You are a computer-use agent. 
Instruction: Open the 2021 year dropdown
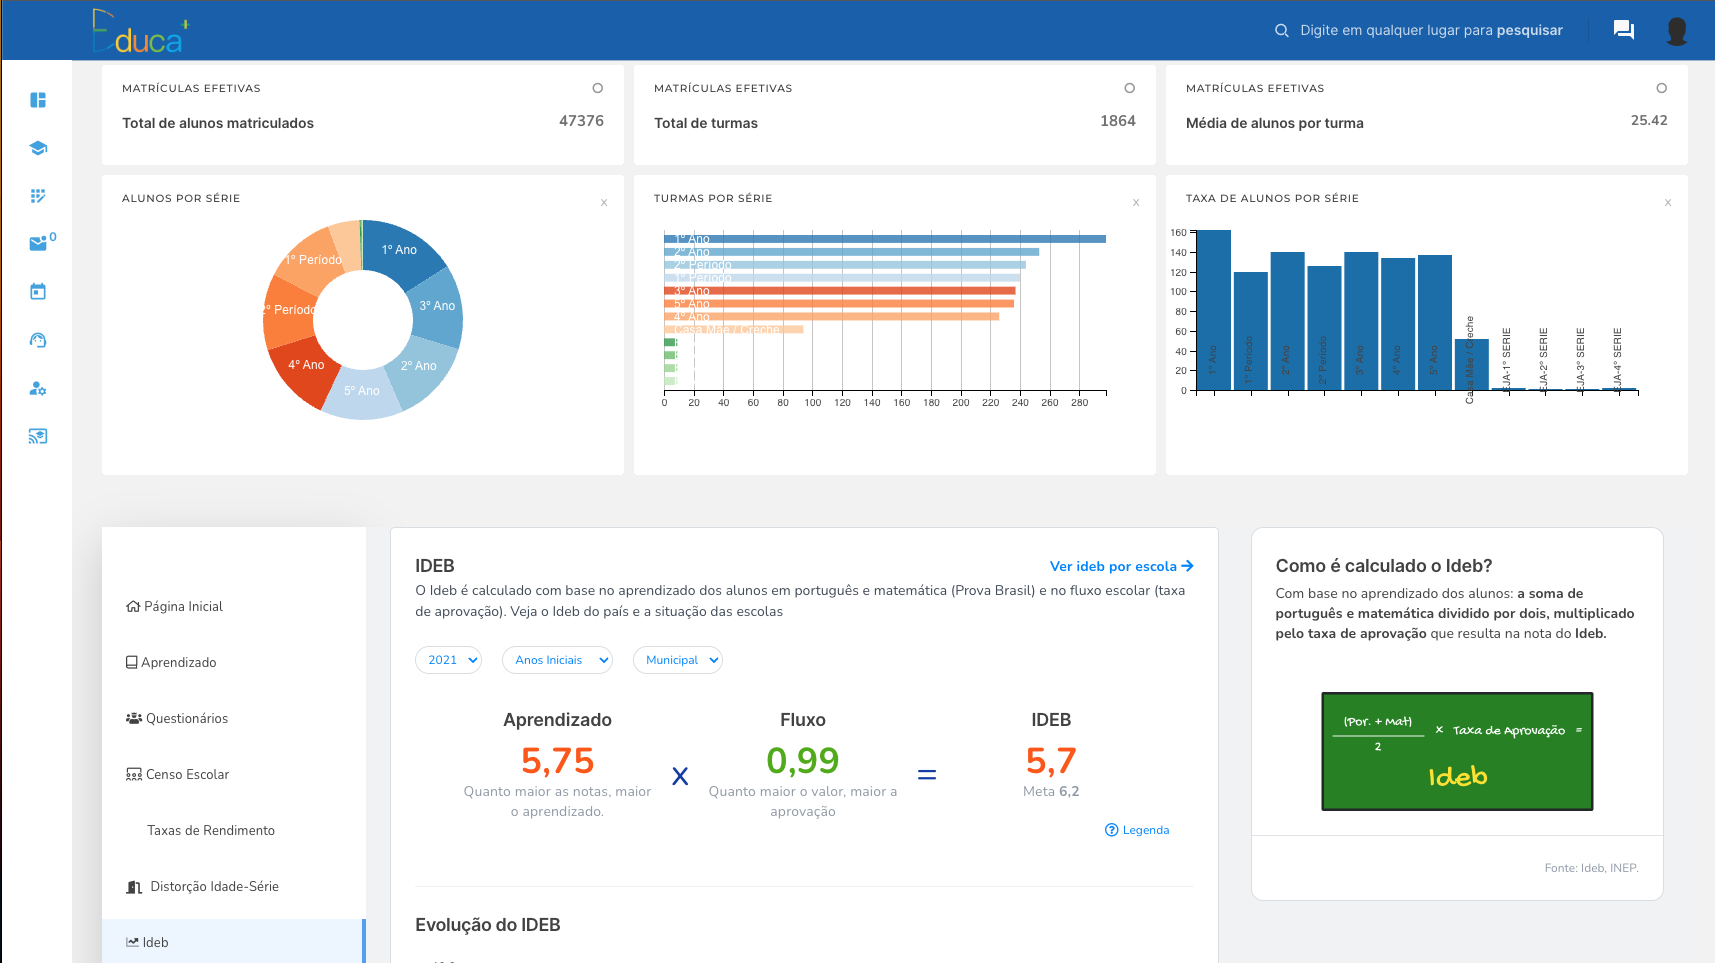pyautogui.click(x=449, y=660)
